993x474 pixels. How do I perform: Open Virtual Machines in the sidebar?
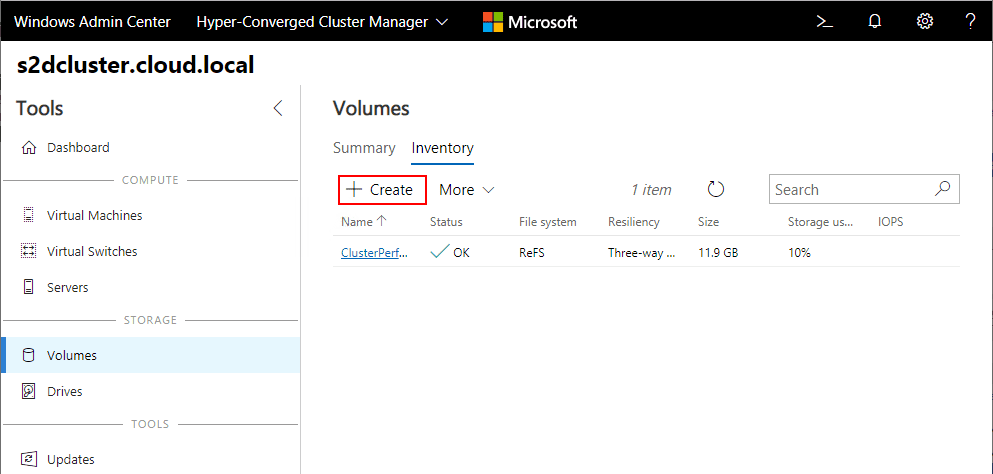94,215
